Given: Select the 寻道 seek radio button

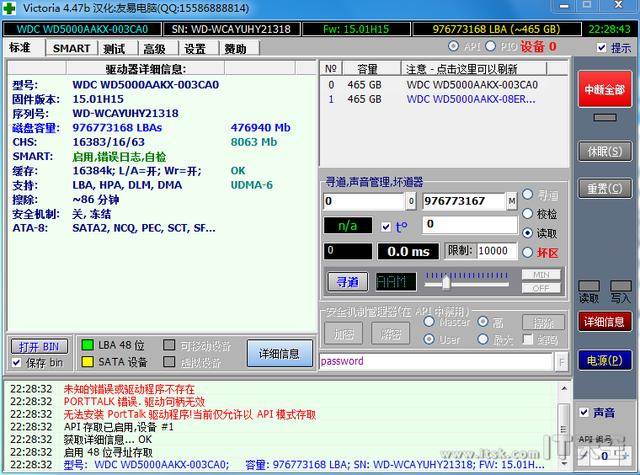Looking at the screenshot, I should pos(527,195).
